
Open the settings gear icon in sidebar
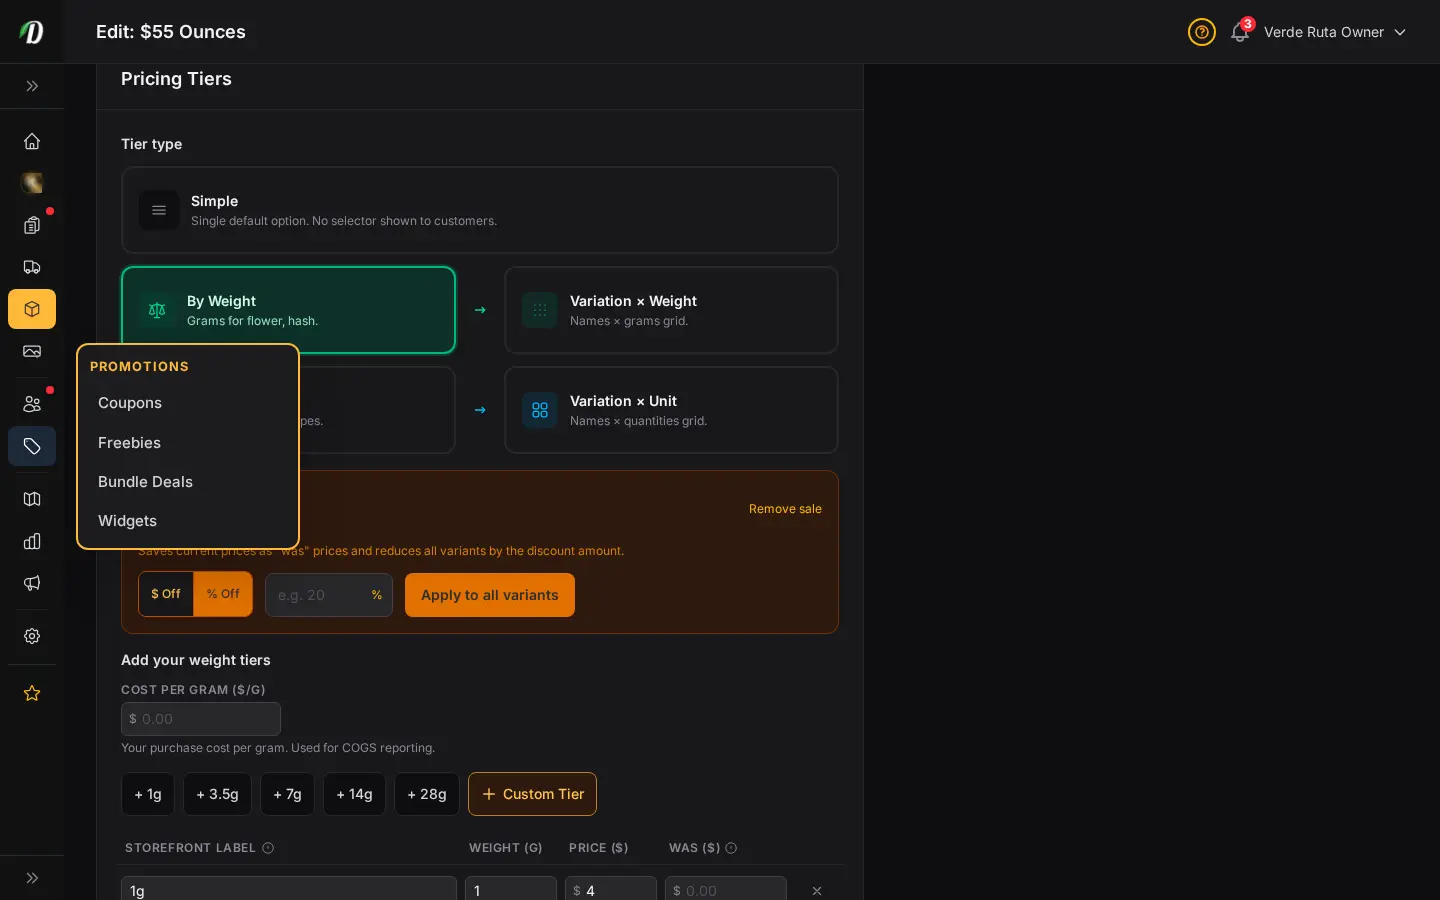click(32, 636)
